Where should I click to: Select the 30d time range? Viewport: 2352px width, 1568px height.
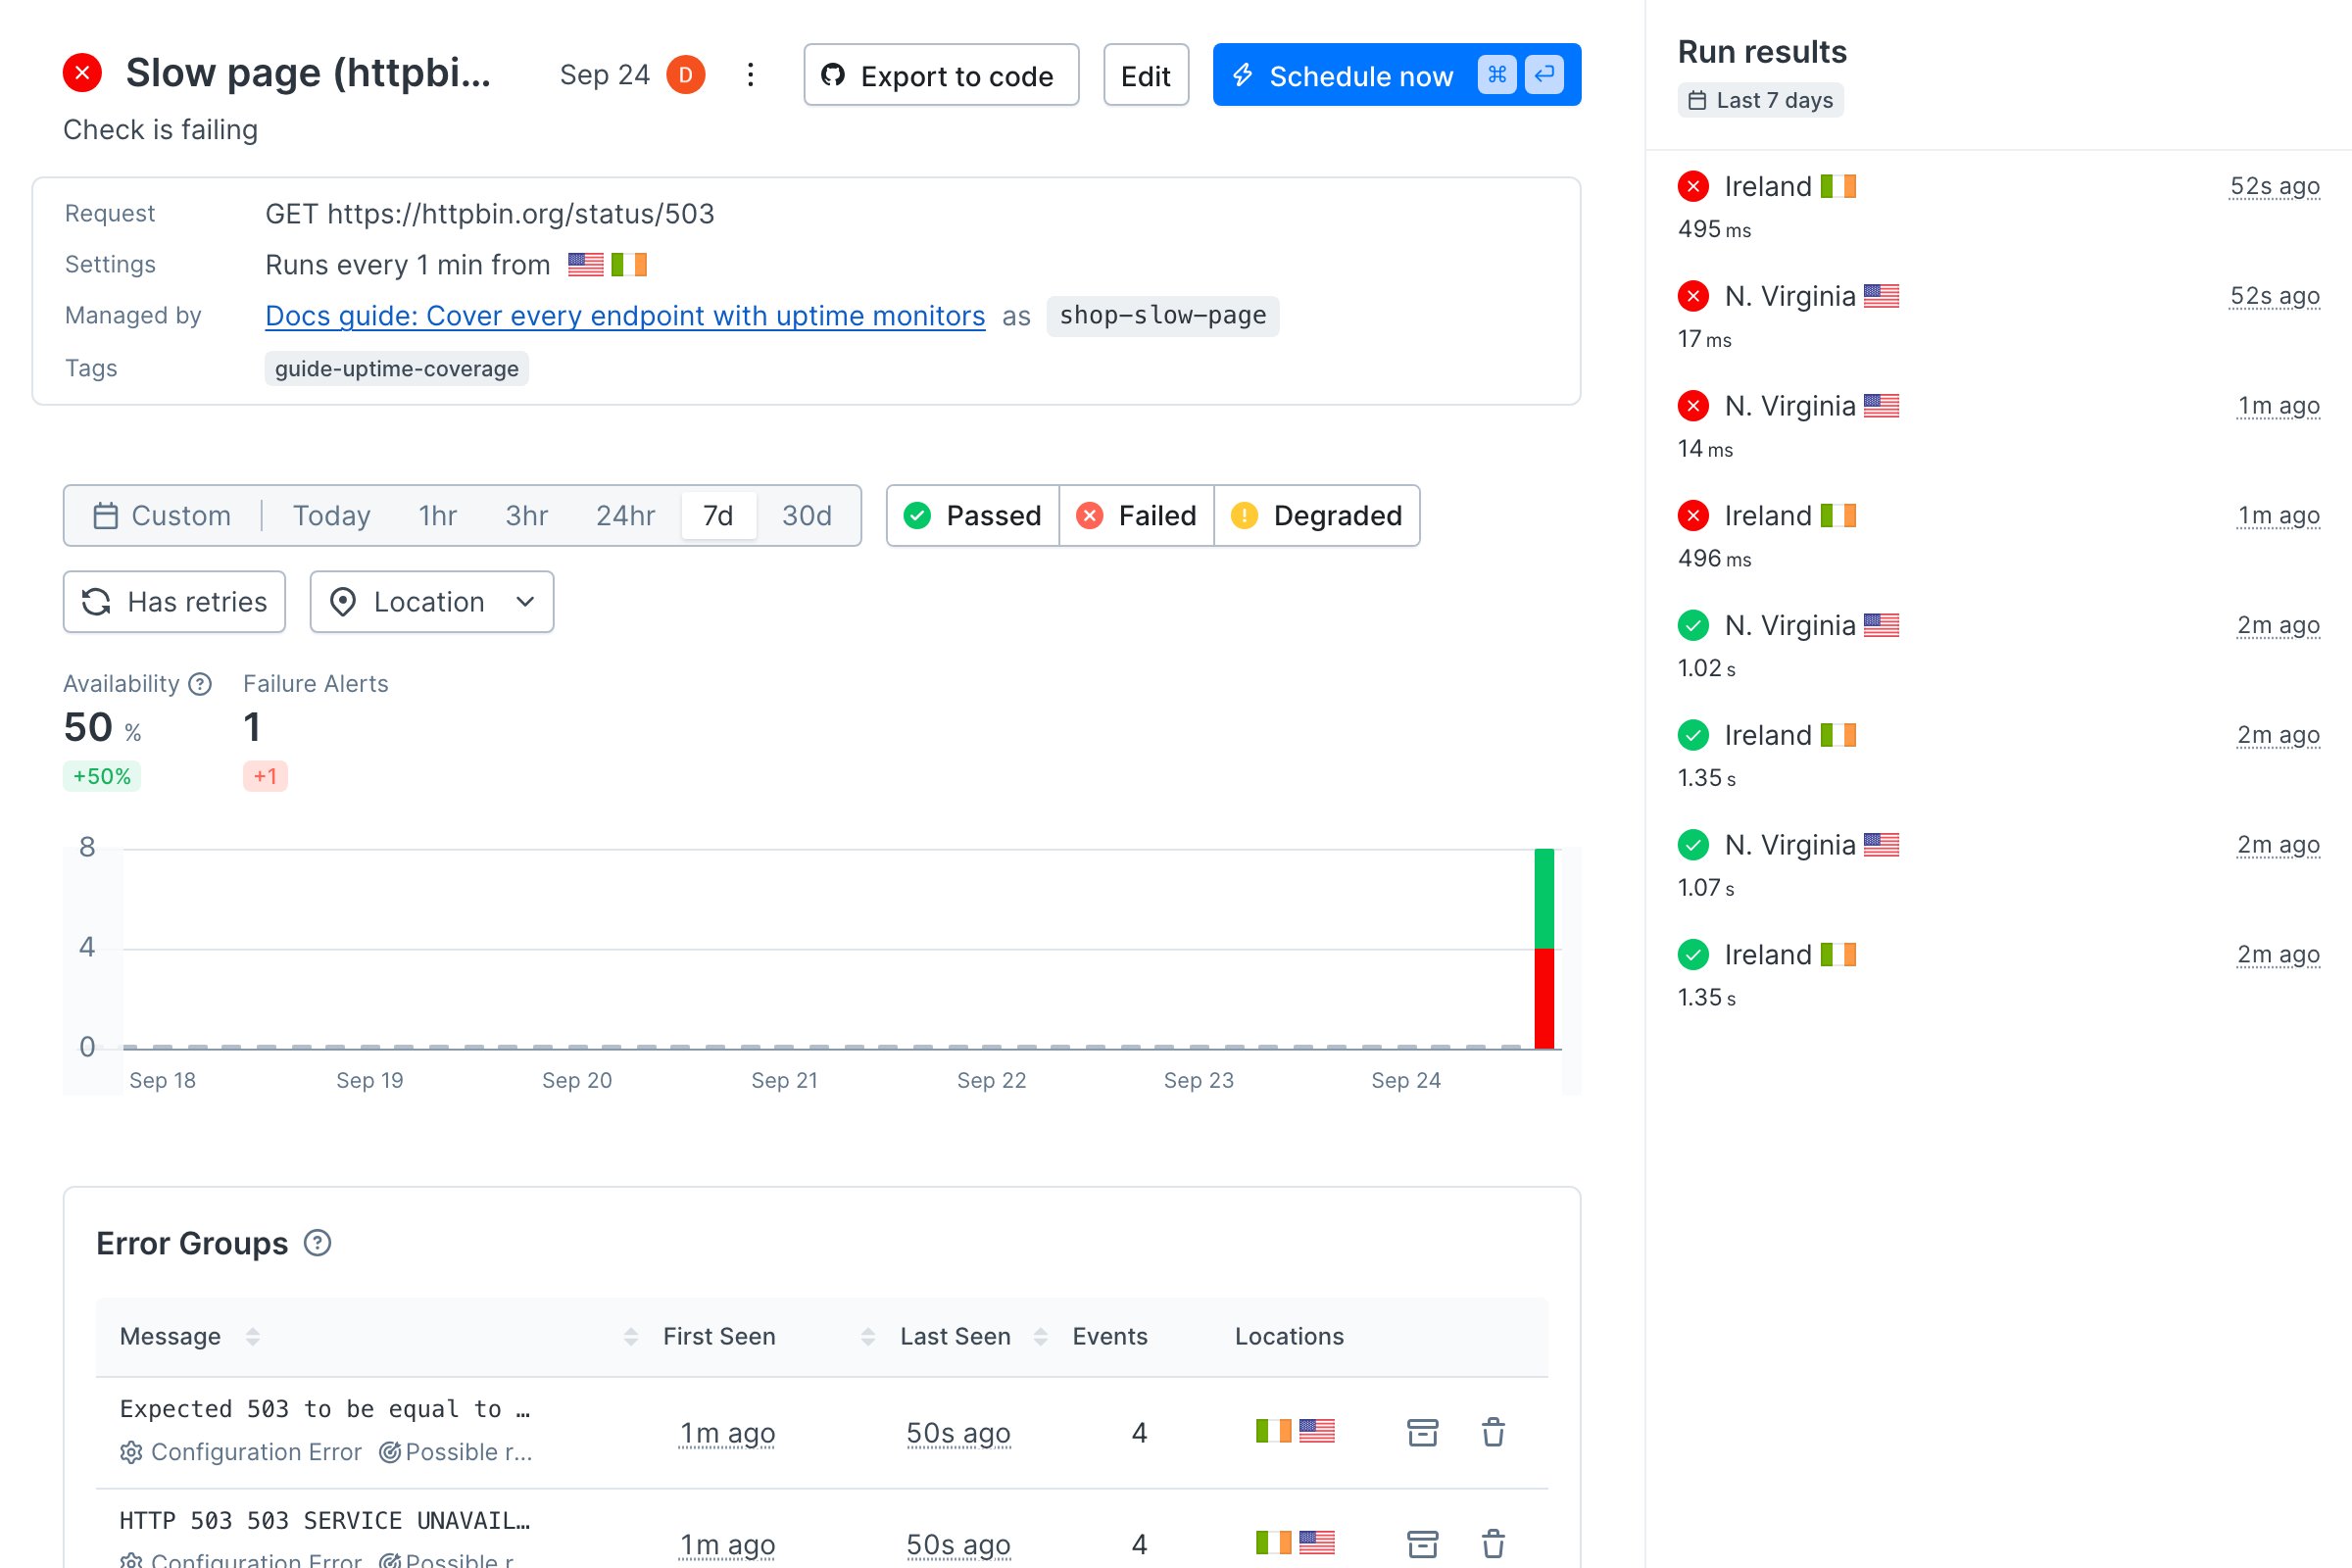[806, 516]
